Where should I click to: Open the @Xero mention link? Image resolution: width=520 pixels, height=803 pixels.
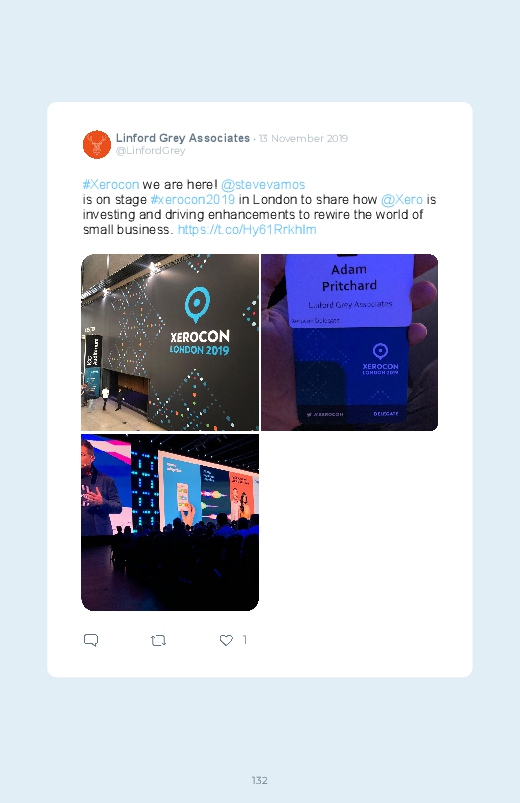tap(402, 199)
